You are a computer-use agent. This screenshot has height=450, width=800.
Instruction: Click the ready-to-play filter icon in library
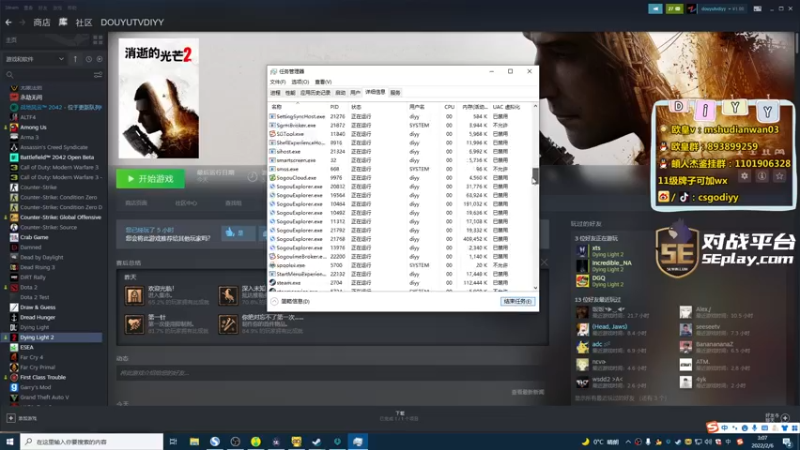tap(99, 59)
